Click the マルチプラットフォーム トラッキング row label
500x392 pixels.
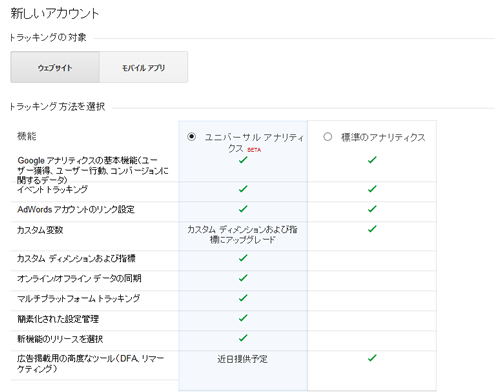click(79, 298)
